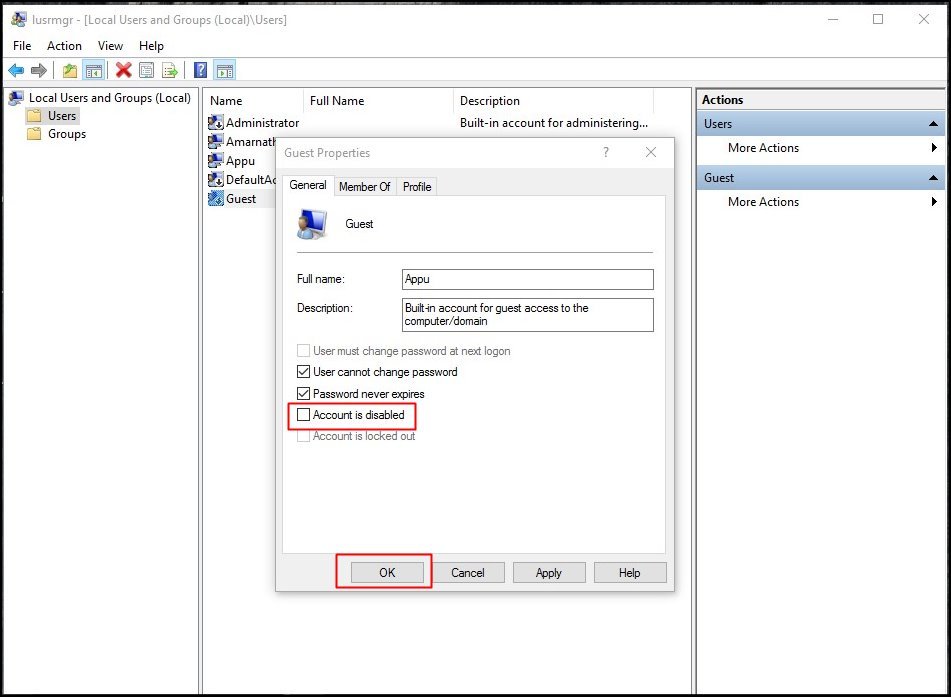Click the Export List toolbar icon
Viewport: 951px width, 697px height.
tap(170, 70)
